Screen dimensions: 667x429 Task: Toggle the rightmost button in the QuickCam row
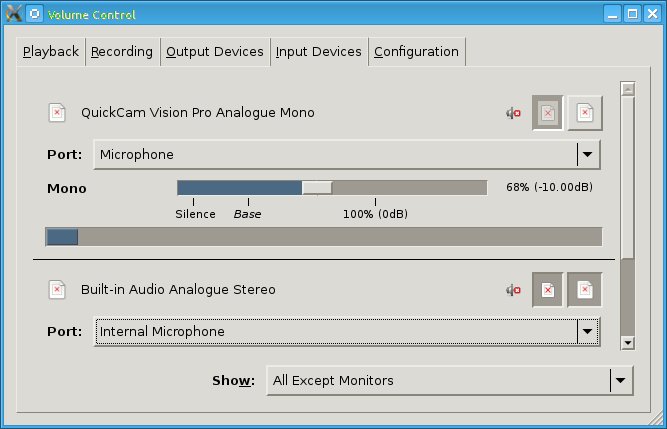pyautogui.click(x=585, y=113)
